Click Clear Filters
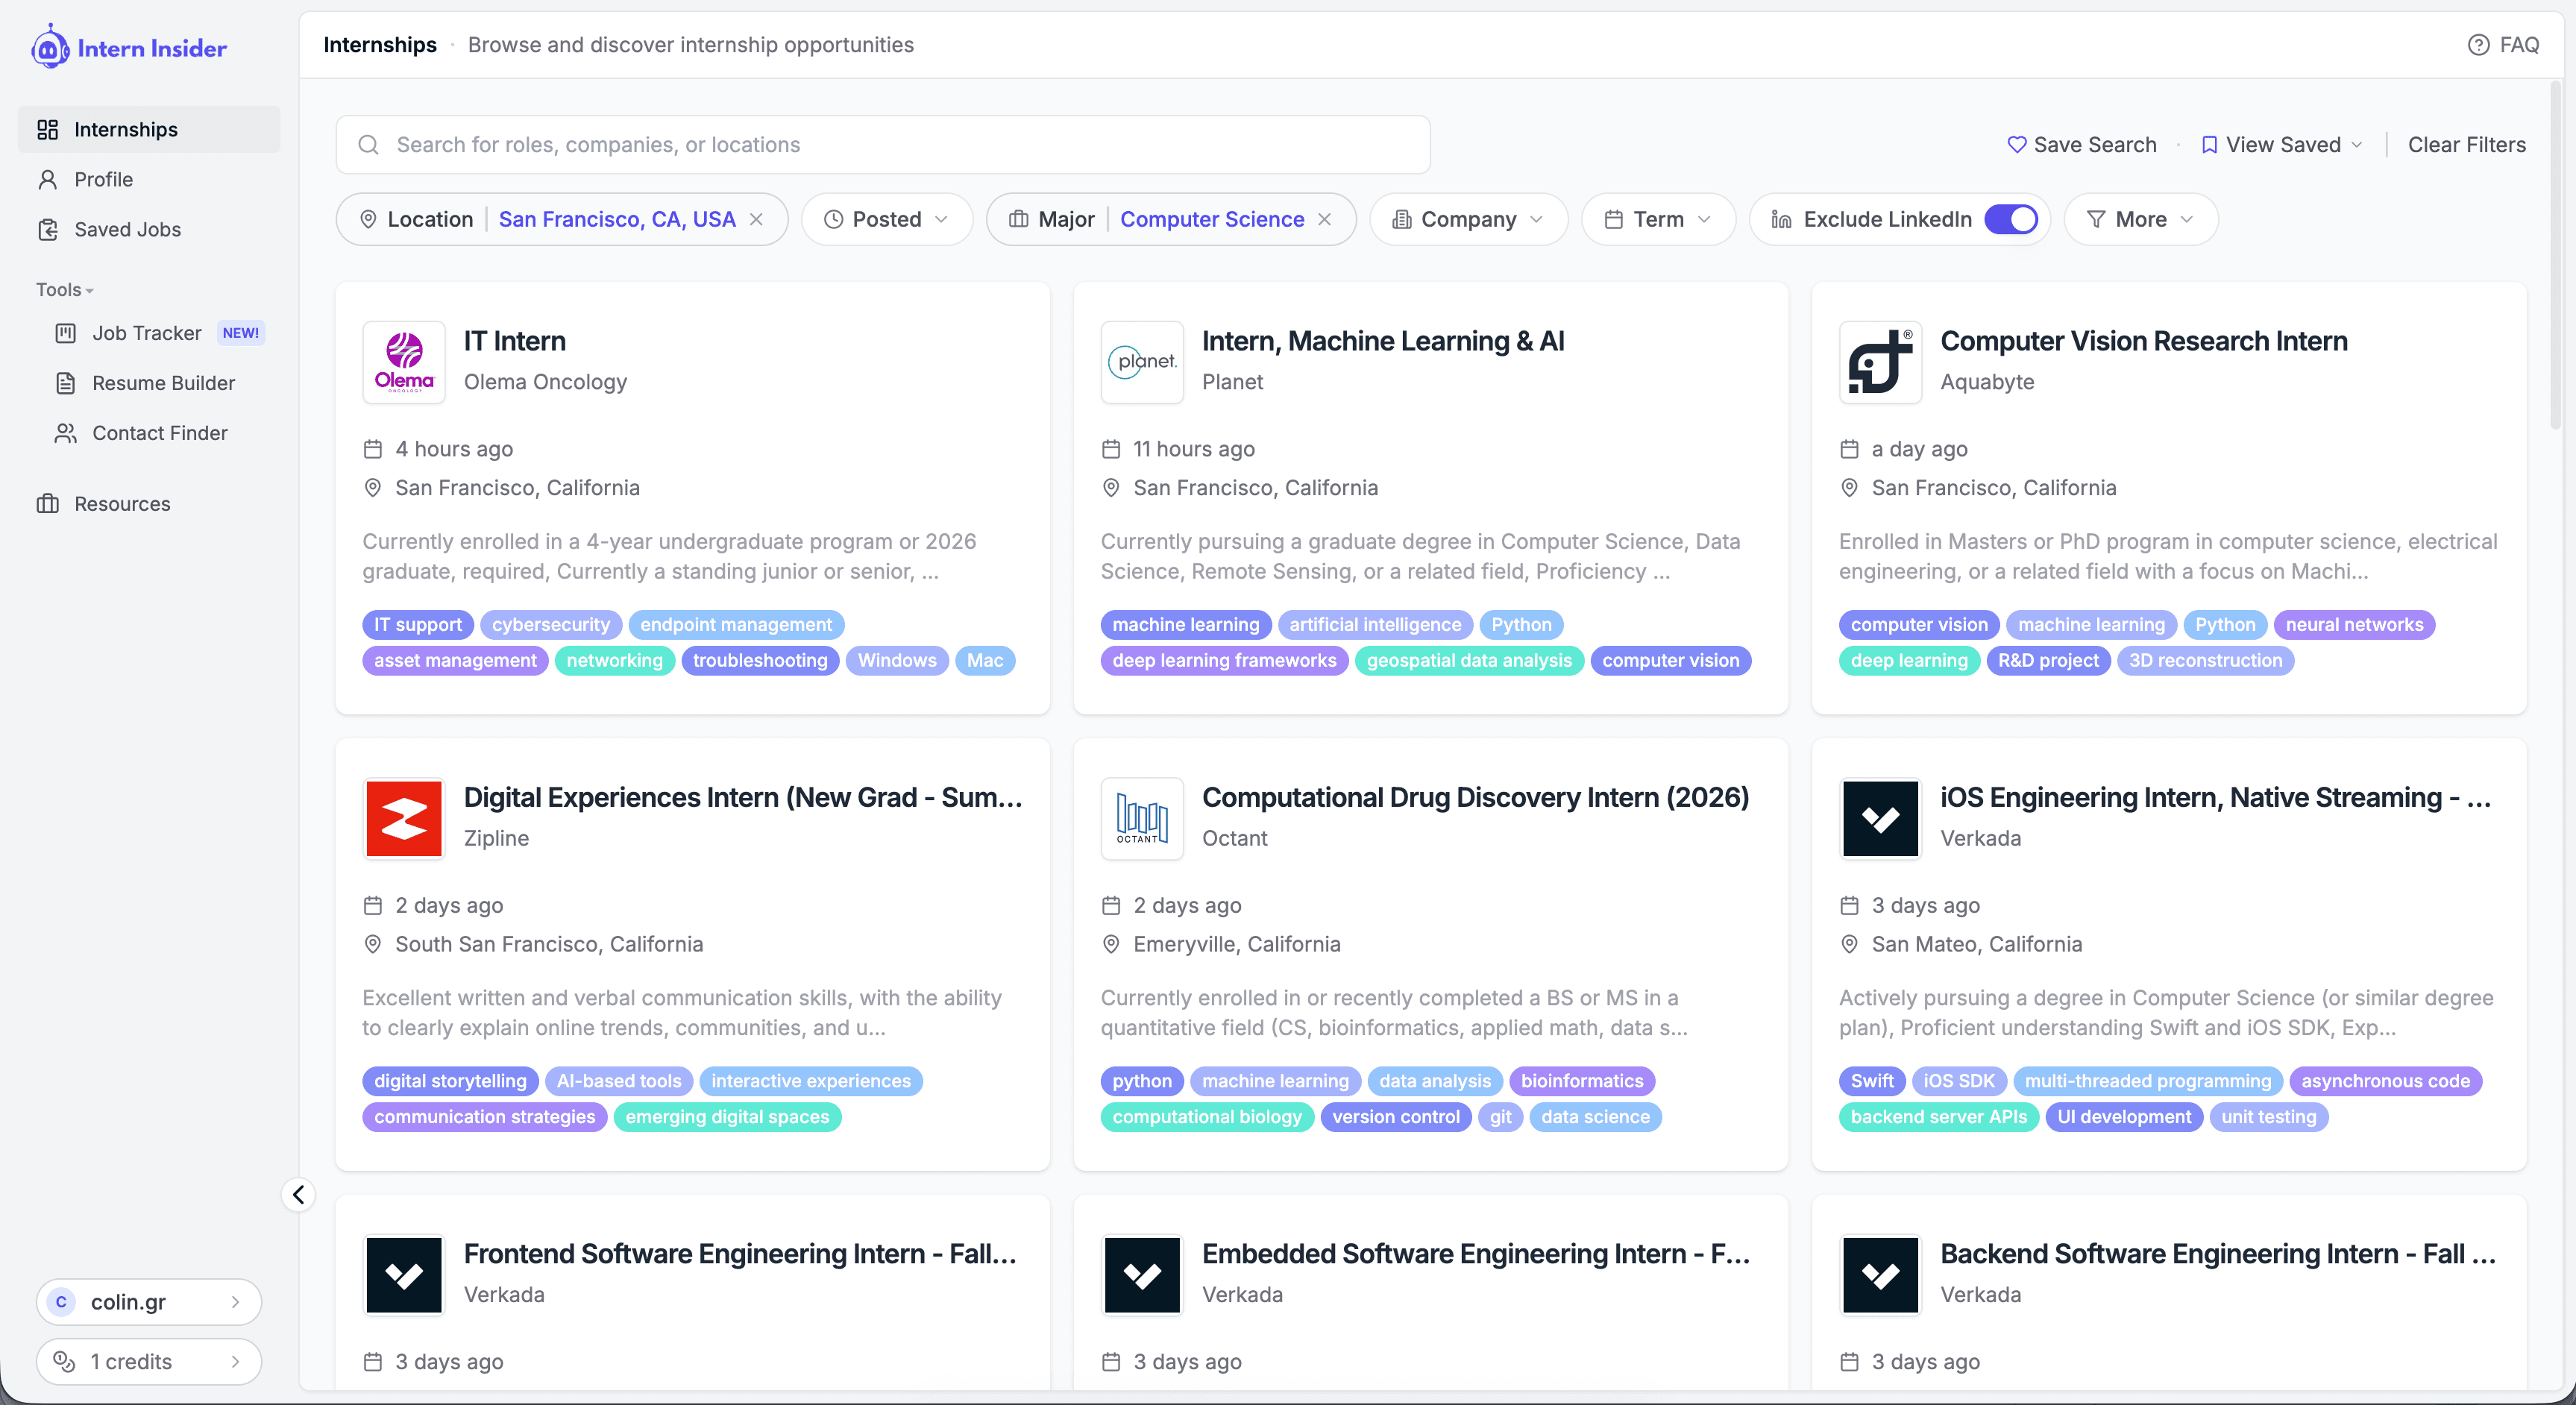The width and height of the screenshot is (2576, 1405). 2466,145
